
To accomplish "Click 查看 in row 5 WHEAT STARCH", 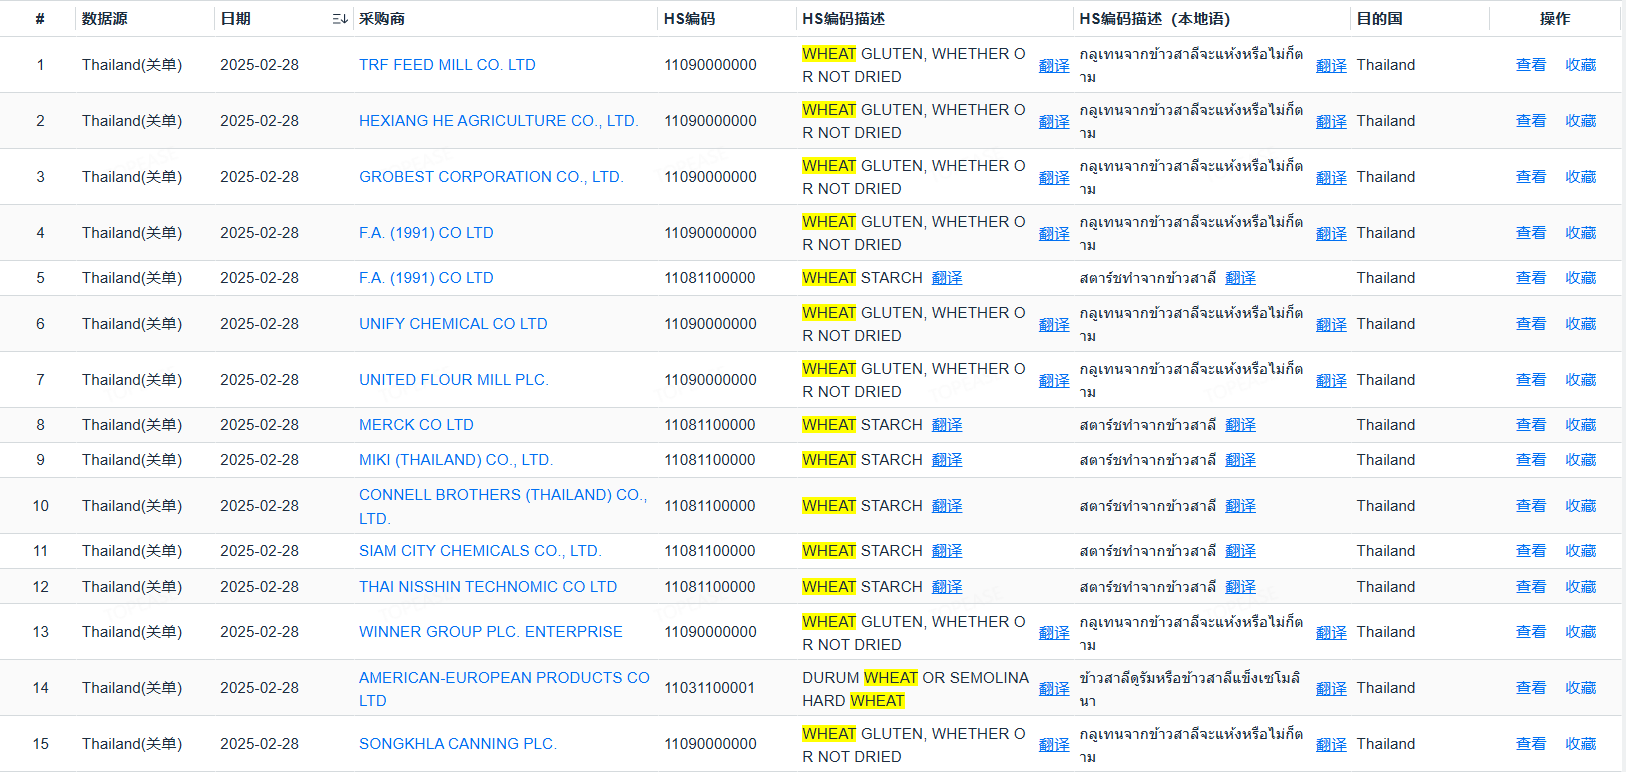I will pyautogui.click(x=1531, y=278).
